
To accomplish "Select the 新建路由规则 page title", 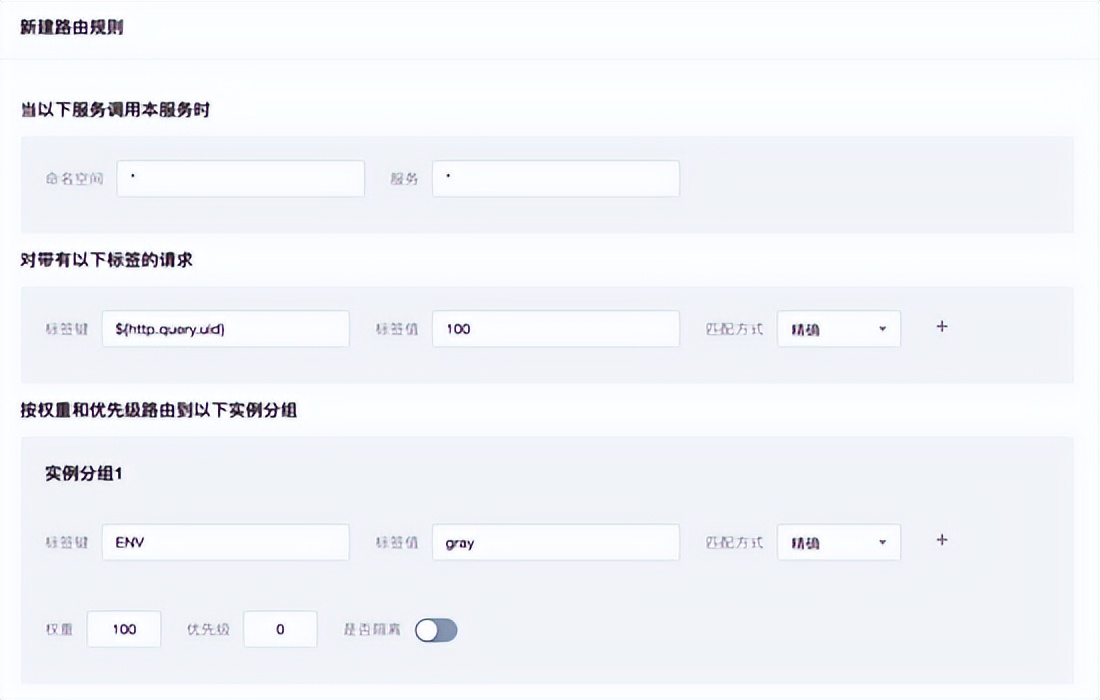I will pyautogui.click(x=72, y=27).
